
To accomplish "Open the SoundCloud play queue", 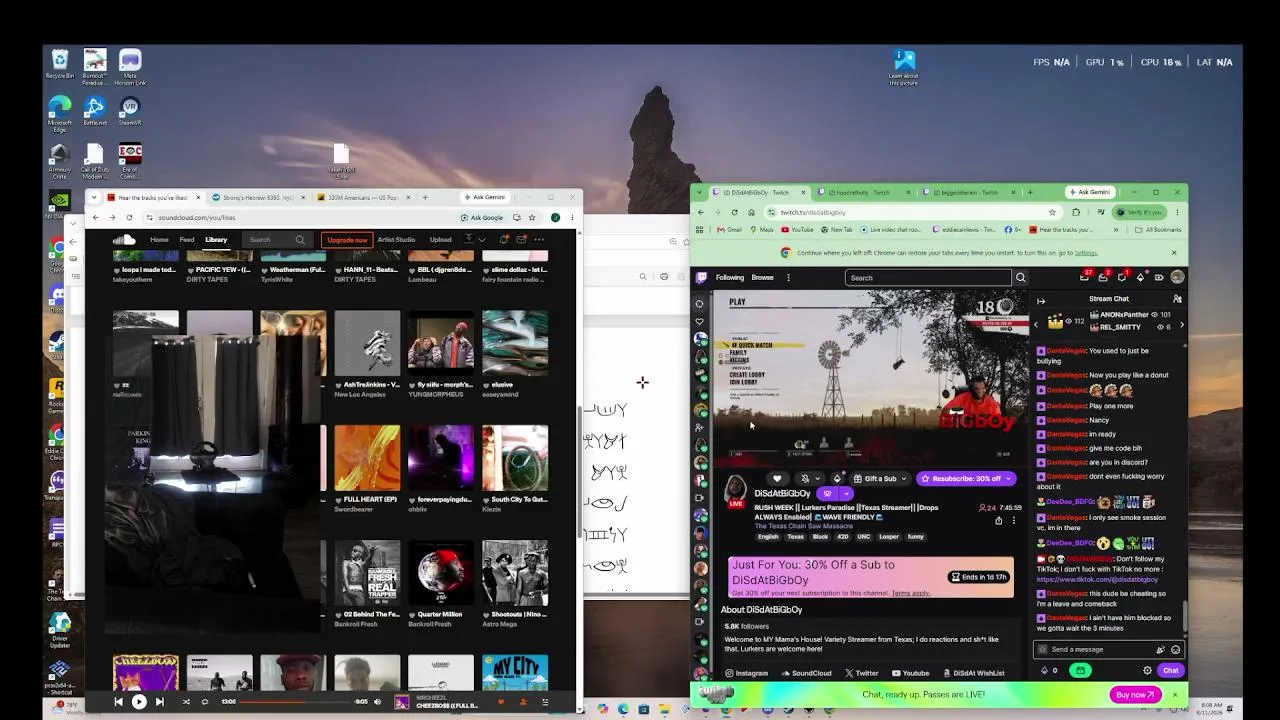I will point(545,702).
